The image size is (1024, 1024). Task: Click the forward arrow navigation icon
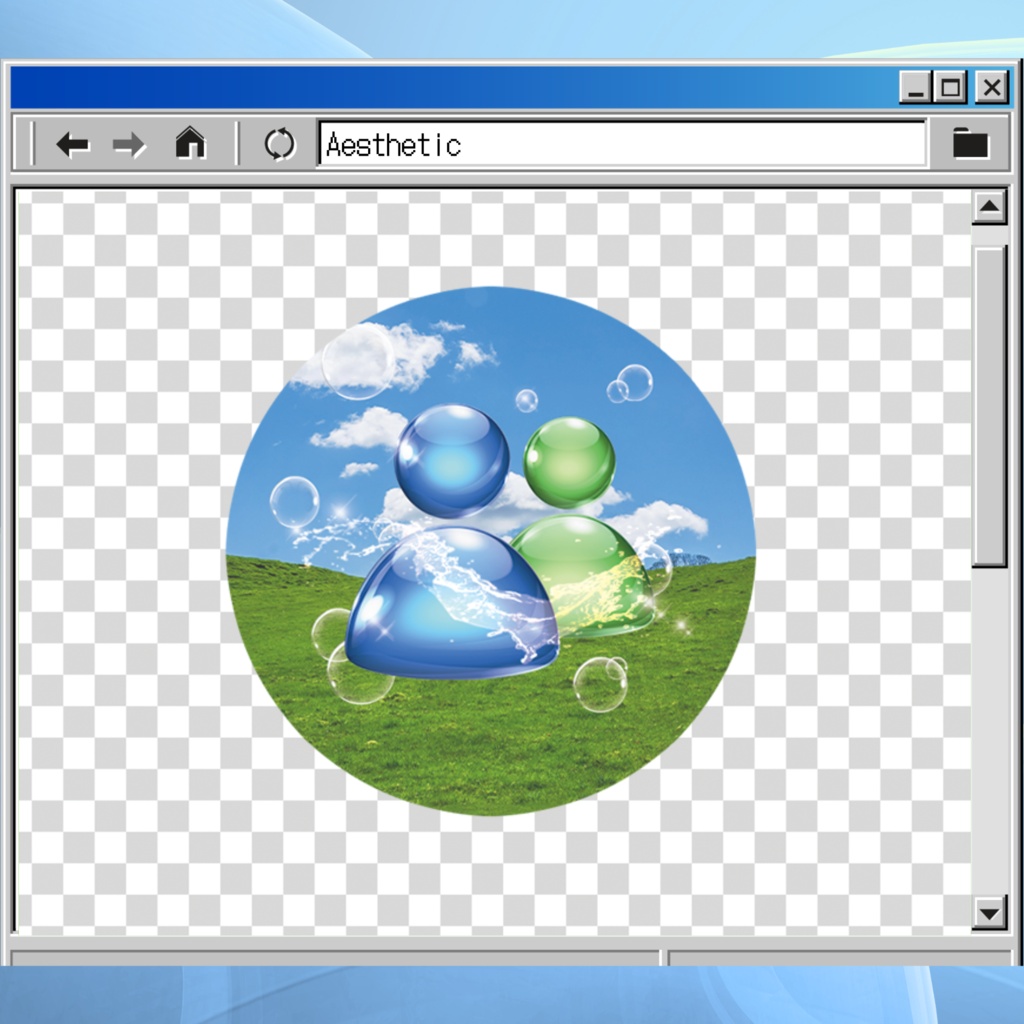point(129,144)
